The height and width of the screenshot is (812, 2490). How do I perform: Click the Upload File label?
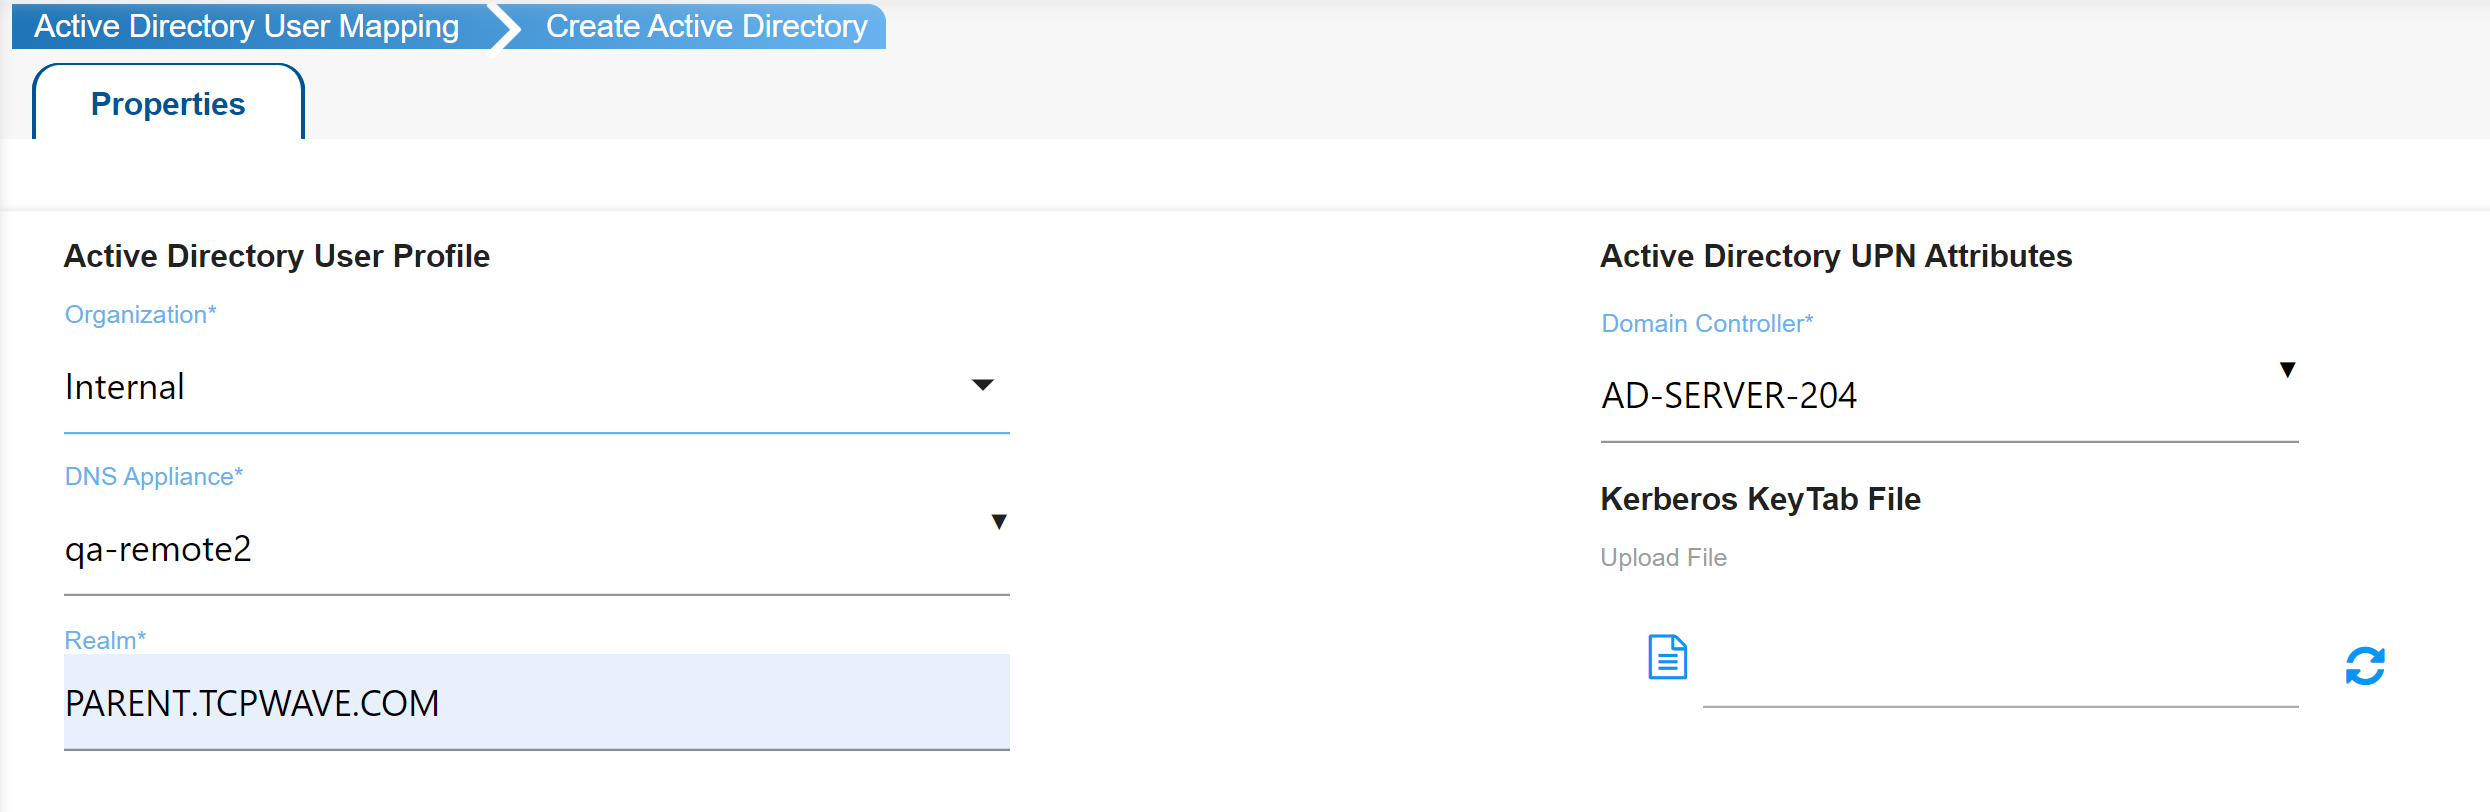[1664, 558]
